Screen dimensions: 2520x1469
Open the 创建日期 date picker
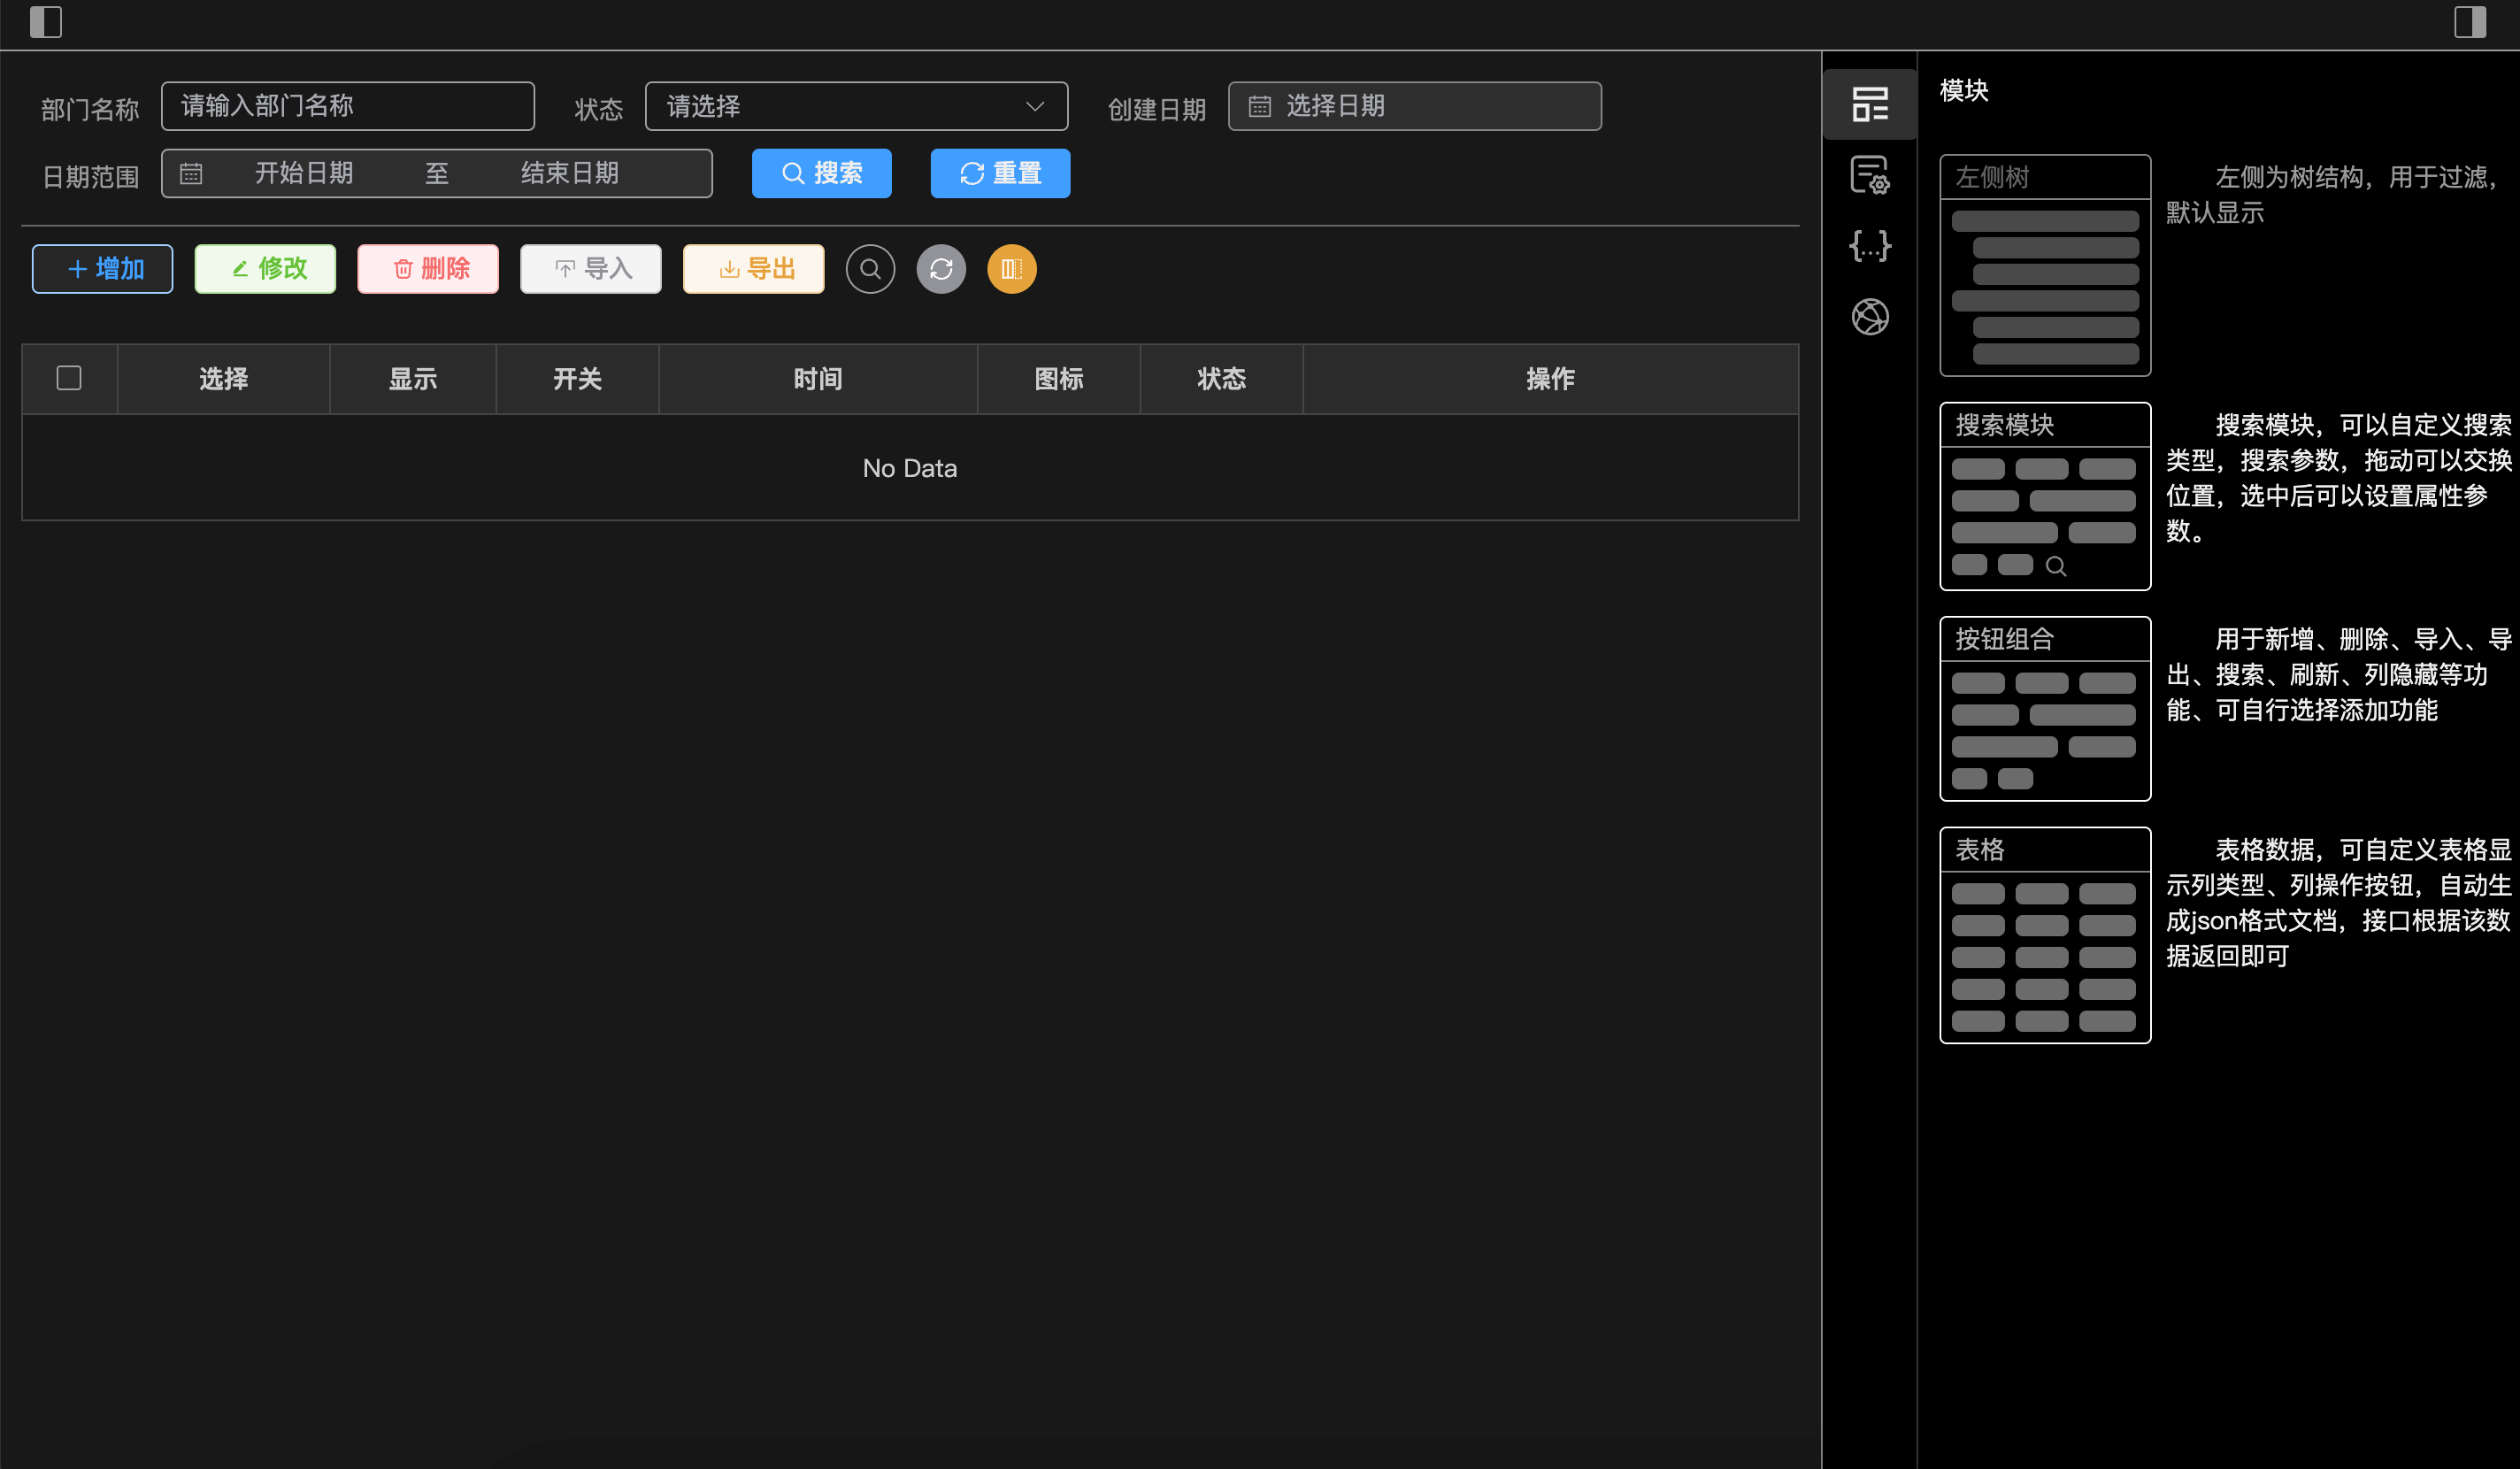coord(1414,106)
